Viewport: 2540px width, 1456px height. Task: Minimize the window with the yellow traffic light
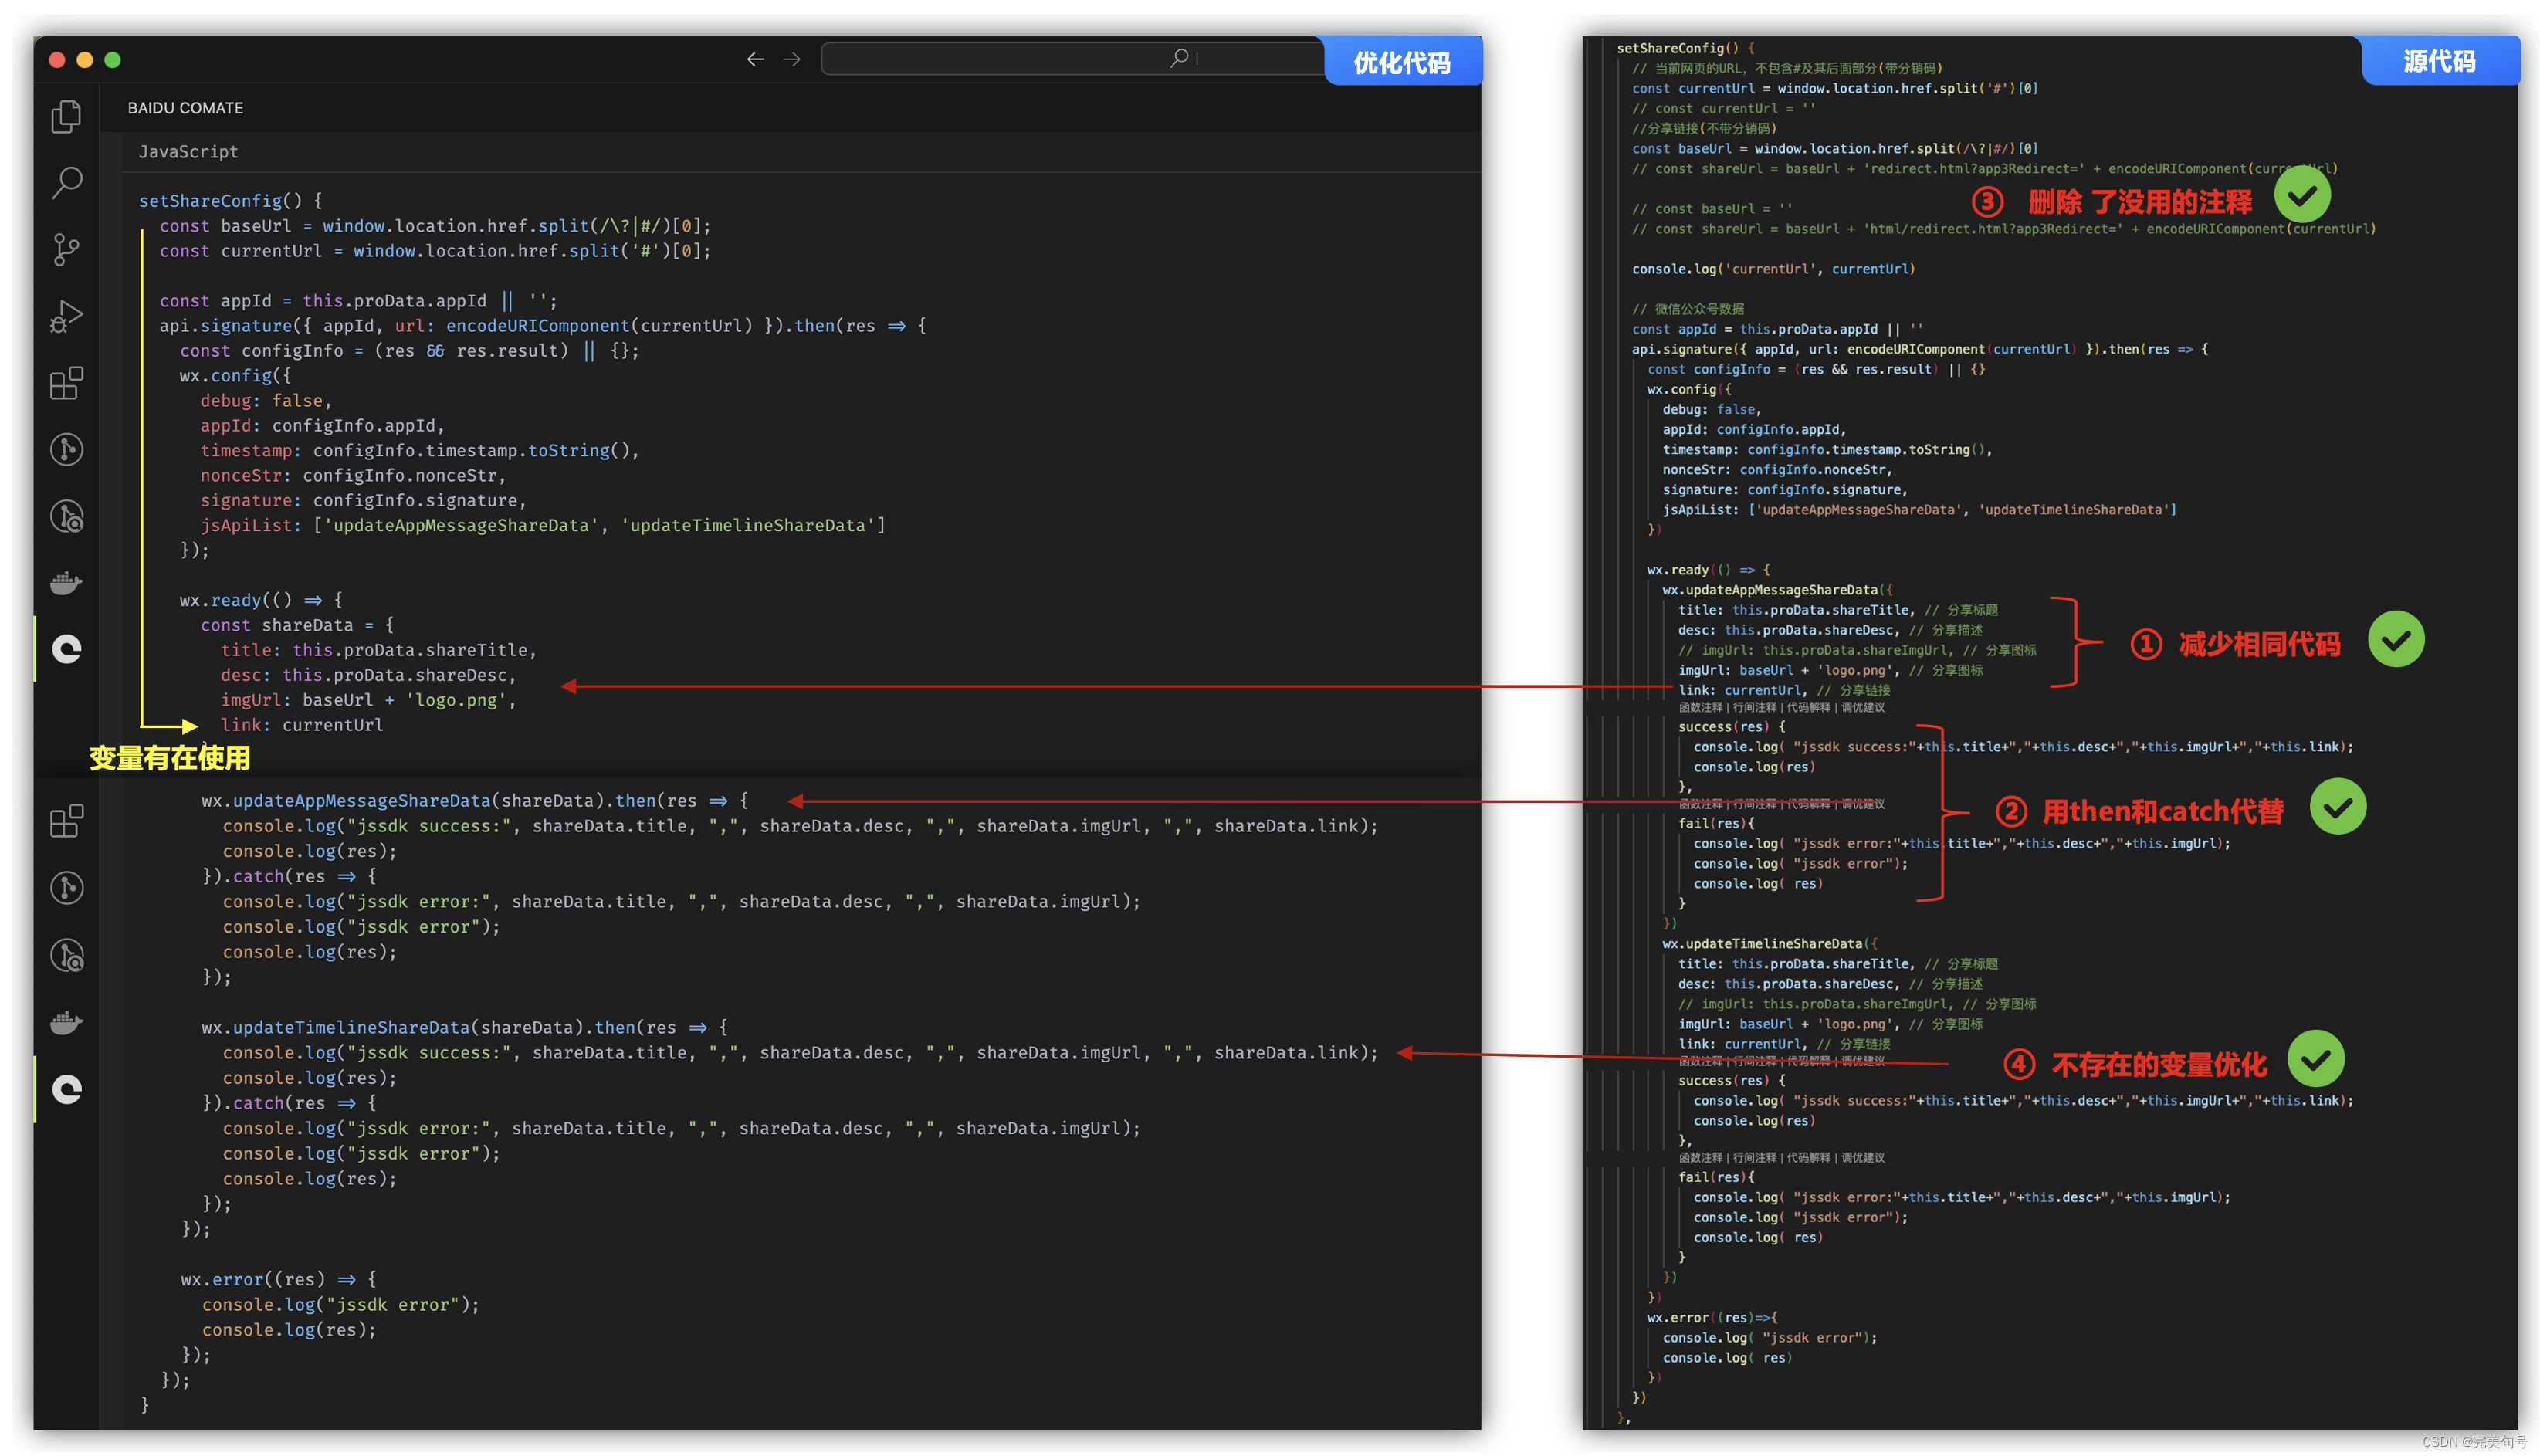coord(85,60)
